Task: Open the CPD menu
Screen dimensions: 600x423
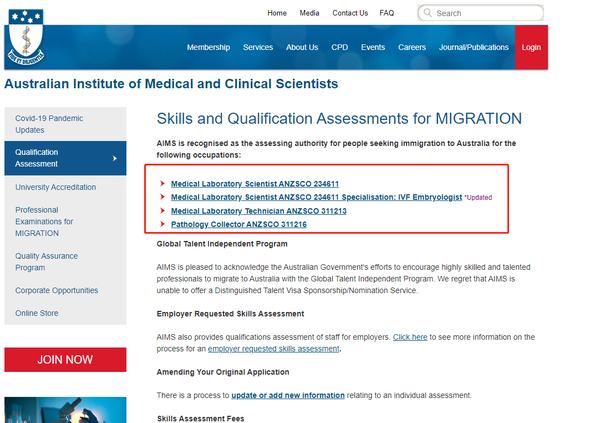Action: click(339, 47)
